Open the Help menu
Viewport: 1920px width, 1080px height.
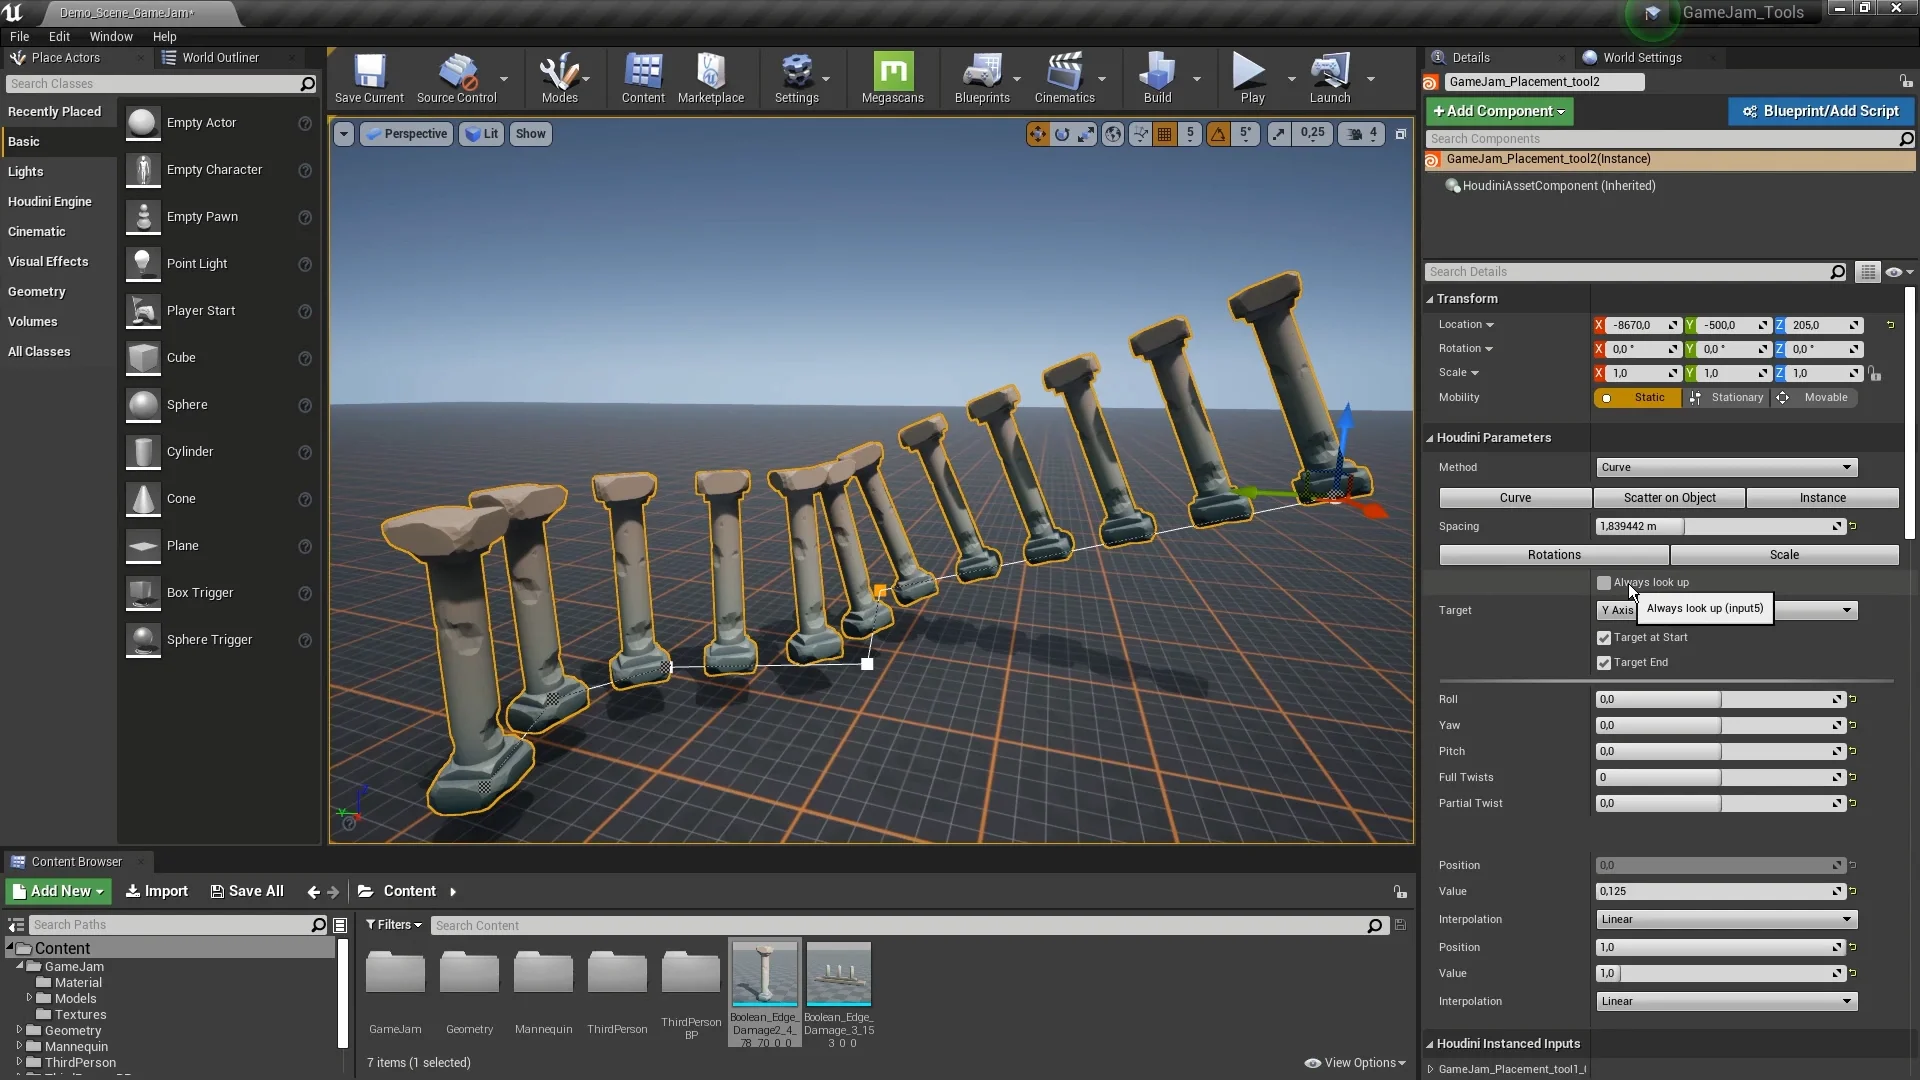click(x=164, y=36)
